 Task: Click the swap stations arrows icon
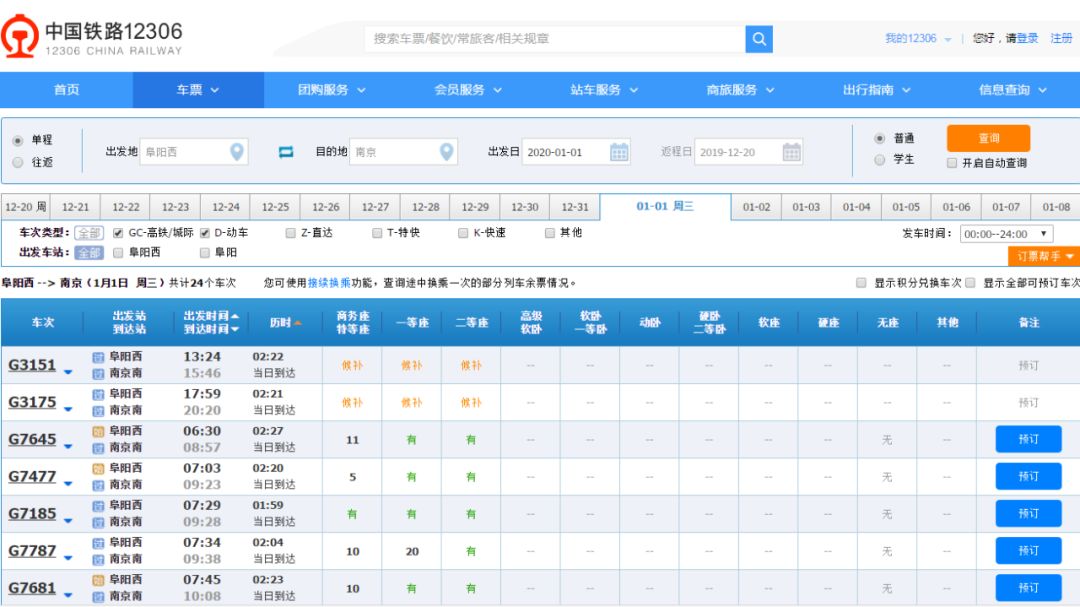[284, 150]
